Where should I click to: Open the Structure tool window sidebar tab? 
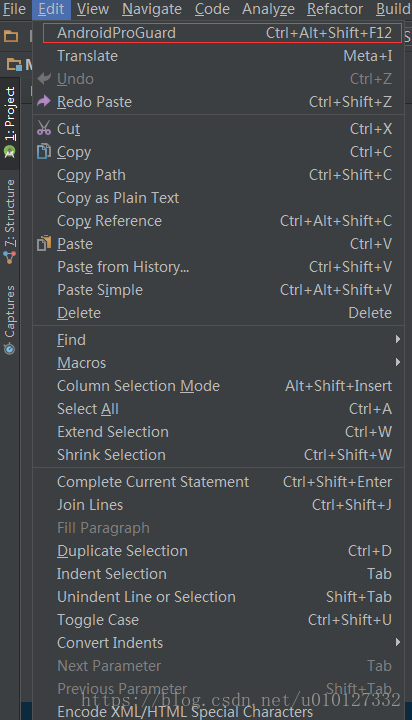[x=10, y=222]
